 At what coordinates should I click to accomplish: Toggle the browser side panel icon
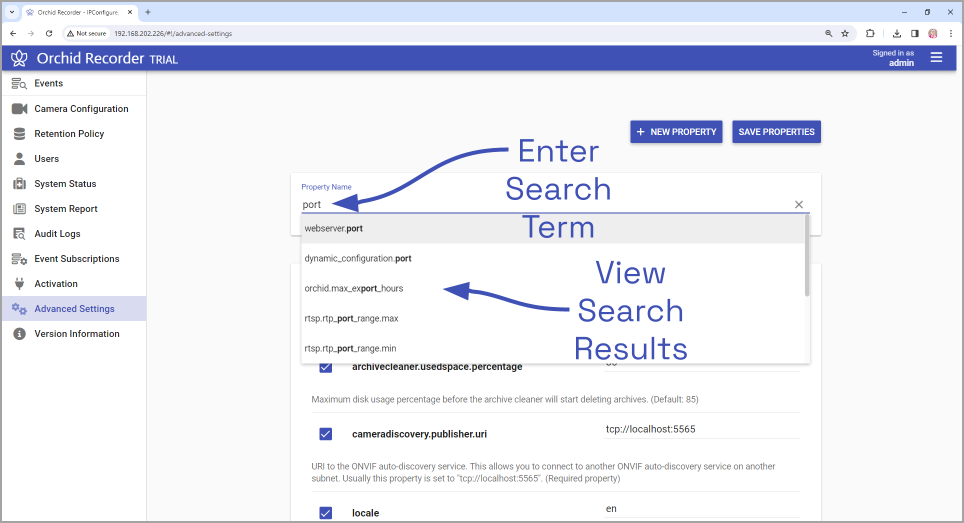pos(915,33)
